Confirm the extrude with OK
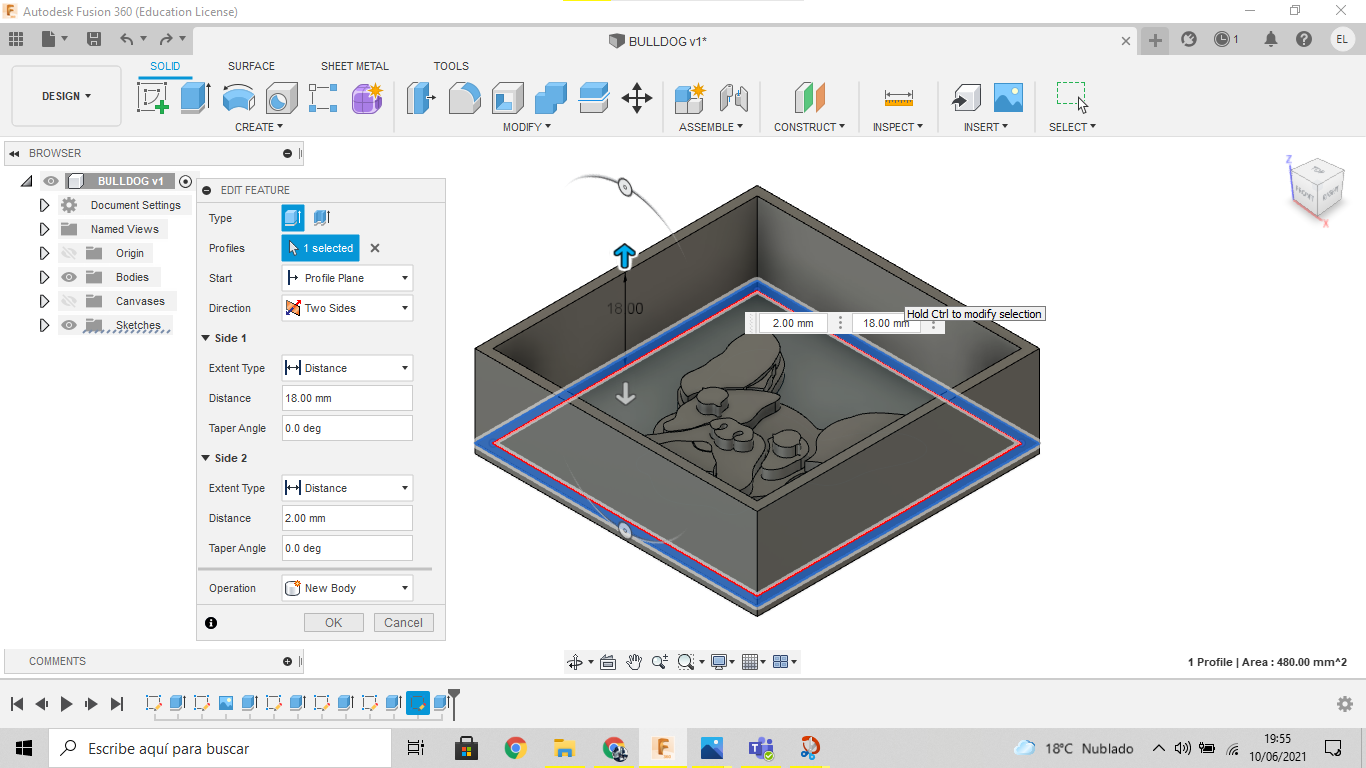The width and height of the screenshot is (1366, 768). click(334, 622)
